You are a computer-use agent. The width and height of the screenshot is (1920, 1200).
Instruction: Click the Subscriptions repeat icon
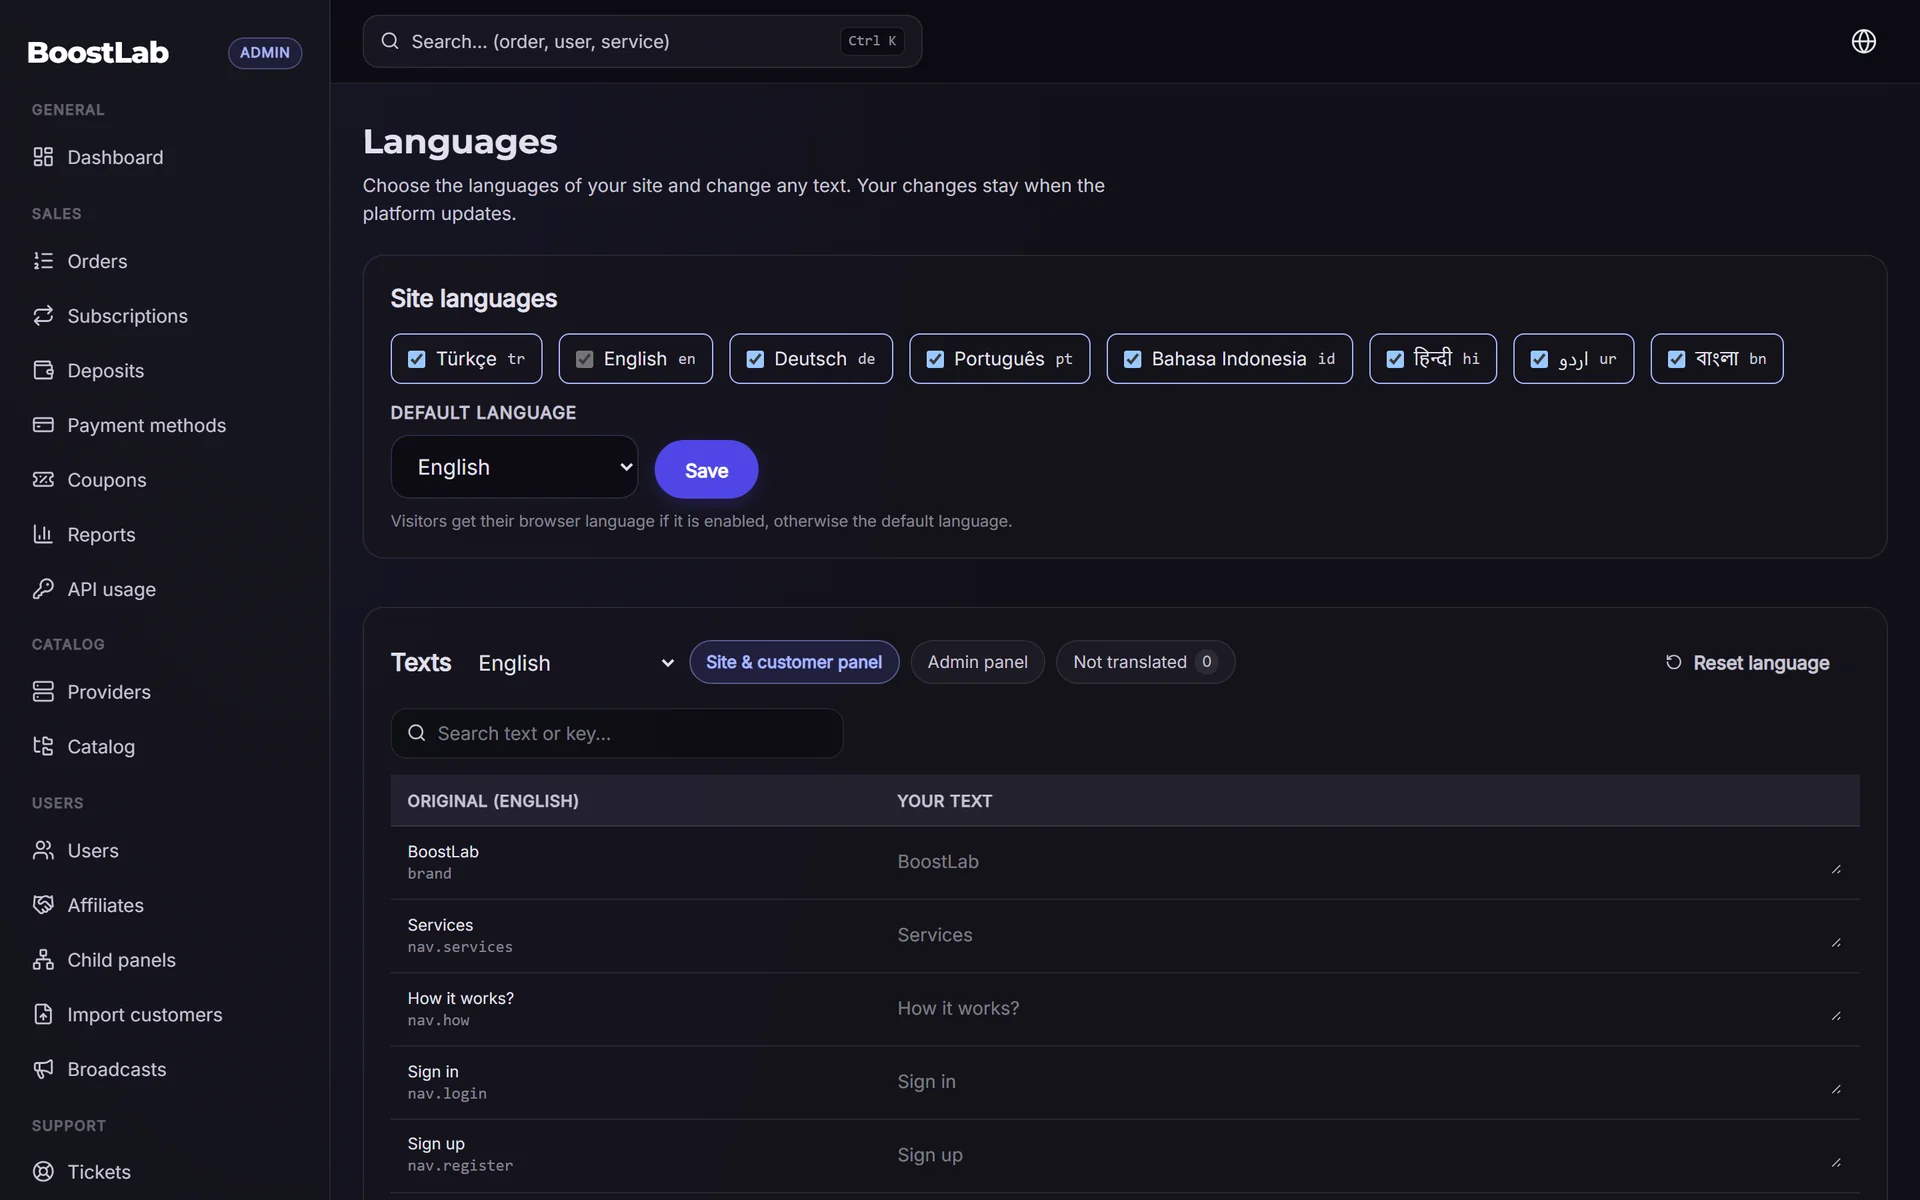pos(43,316)
